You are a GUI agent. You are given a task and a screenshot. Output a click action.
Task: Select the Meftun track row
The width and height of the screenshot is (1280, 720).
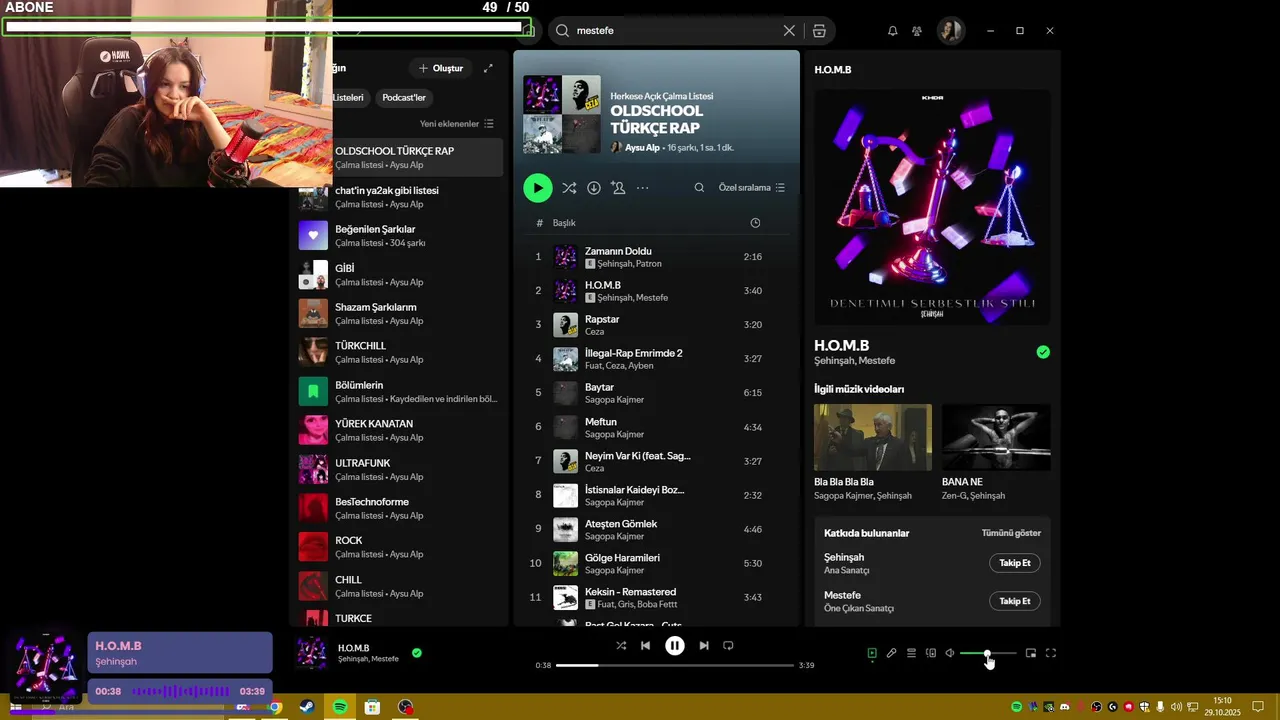click(x=656, y=427)
